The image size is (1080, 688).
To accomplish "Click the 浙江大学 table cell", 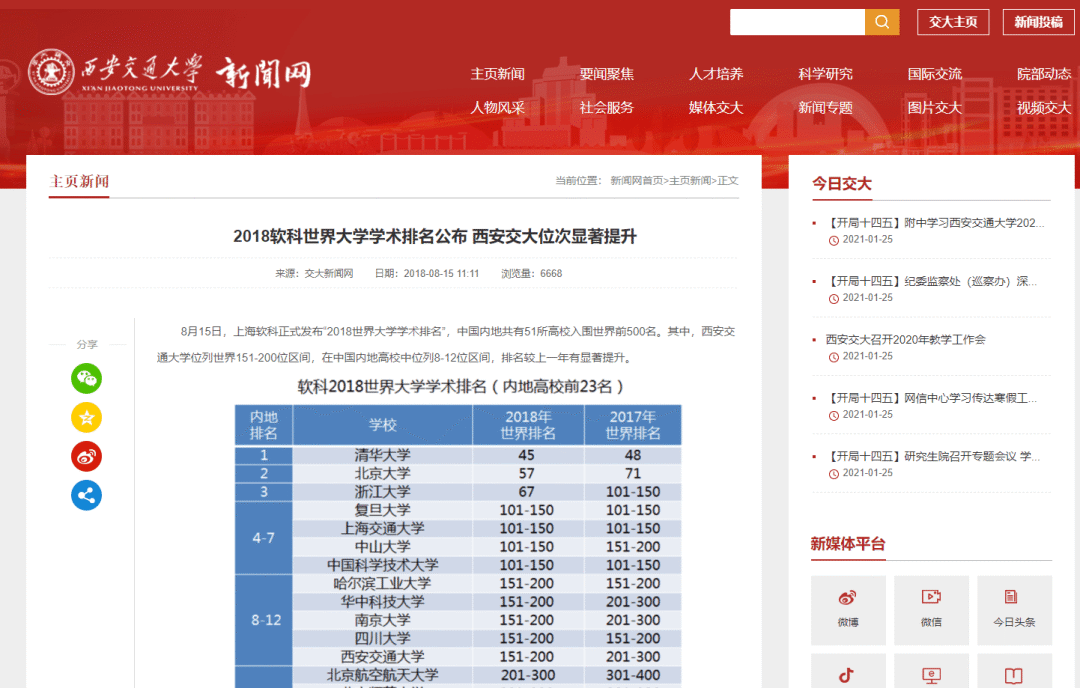I will 382,492.
